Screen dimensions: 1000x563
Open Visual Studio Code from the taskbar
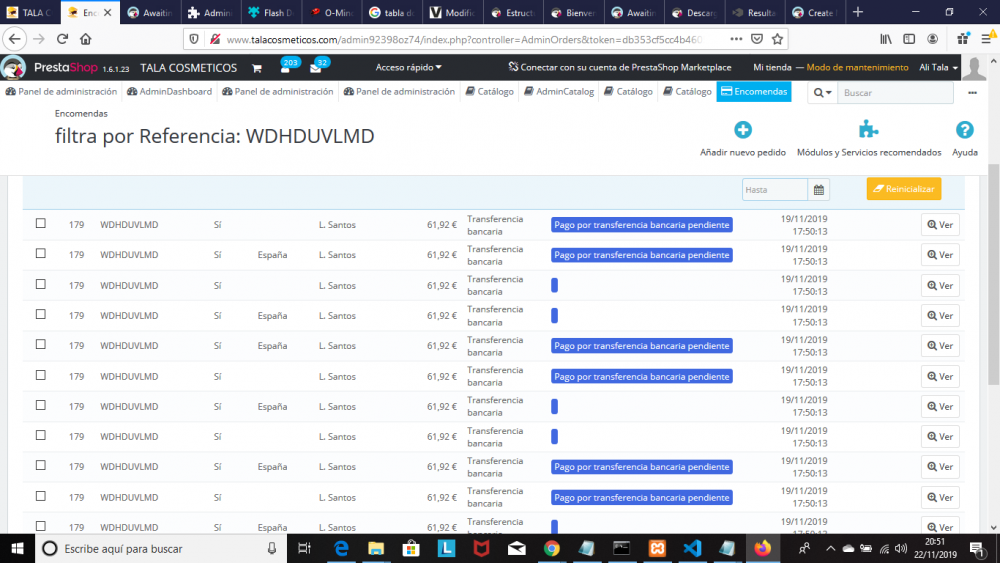[692, 548]
